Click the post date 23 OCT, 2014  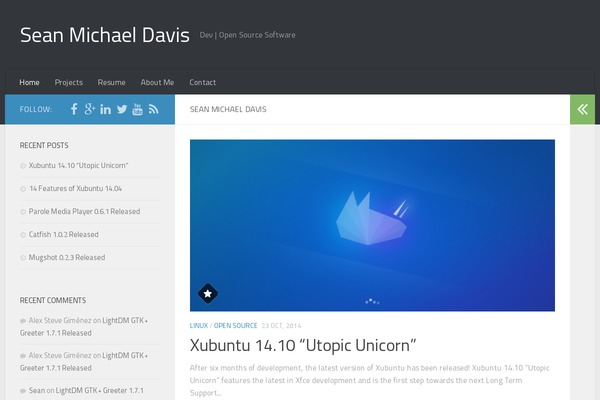coord(281,326)
